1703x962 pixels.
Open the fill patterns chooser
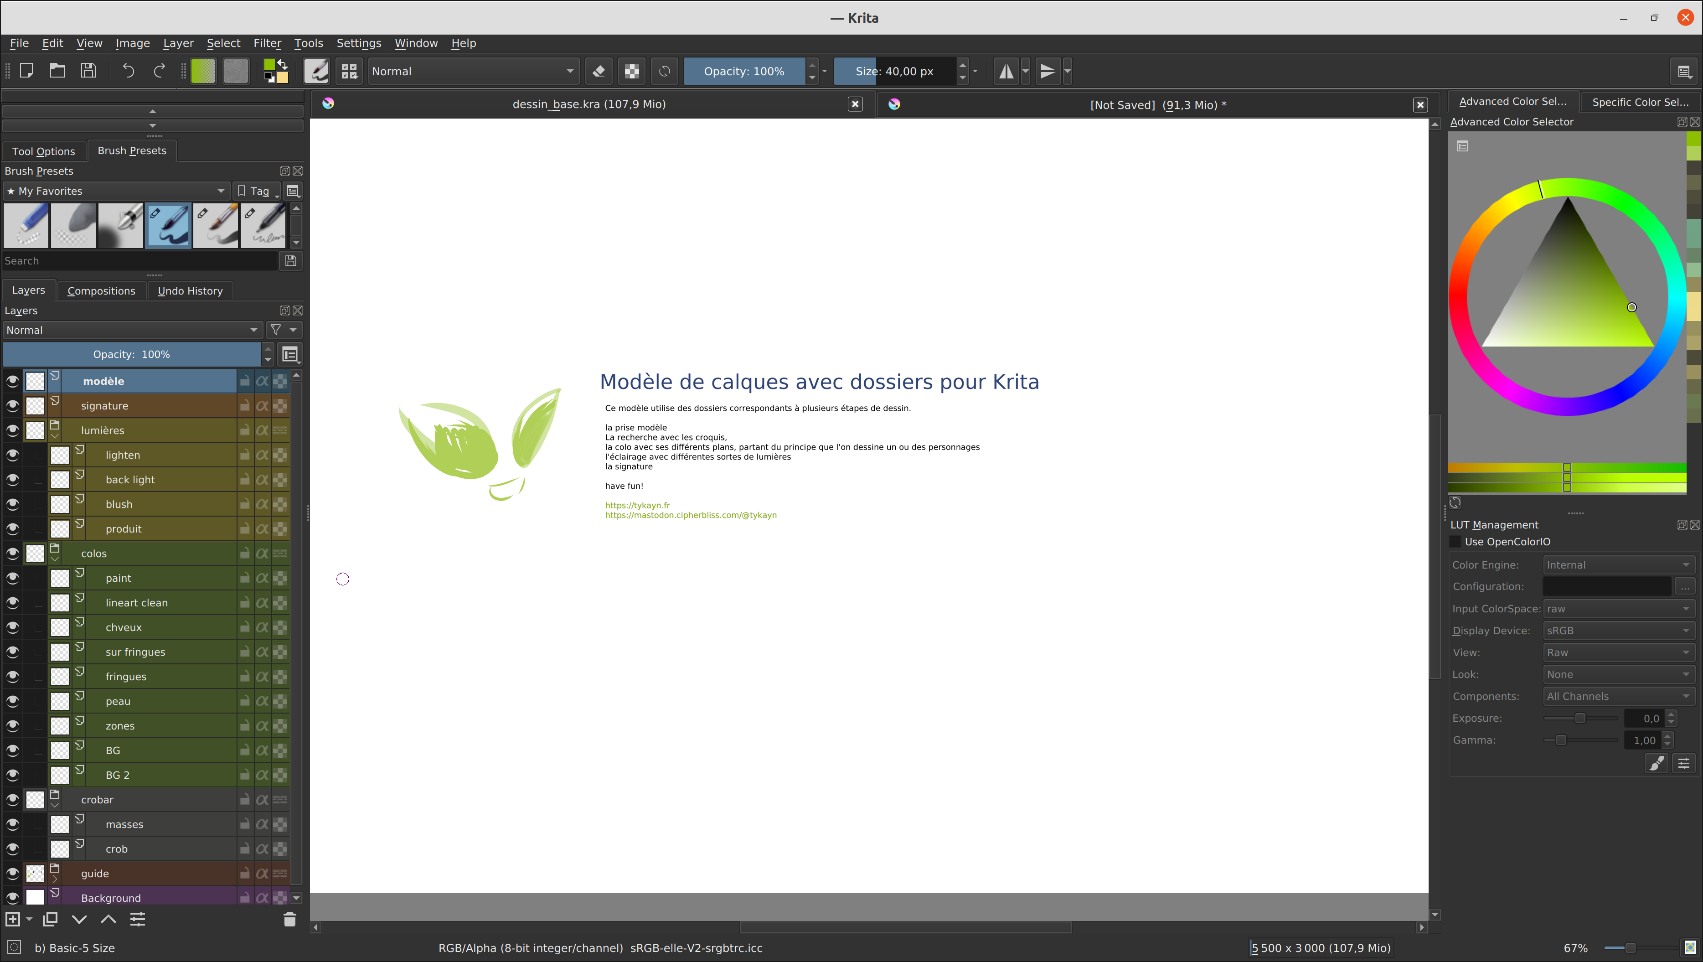[236, 71]
